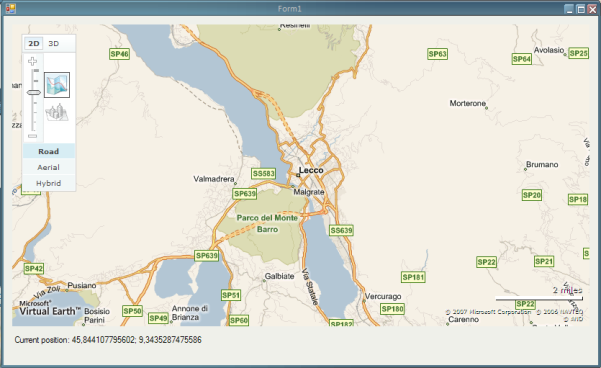The width and height of the screenshot is (601, 368).
Task: Click the zoom in plus icon
Action: [x=33, y=61]
